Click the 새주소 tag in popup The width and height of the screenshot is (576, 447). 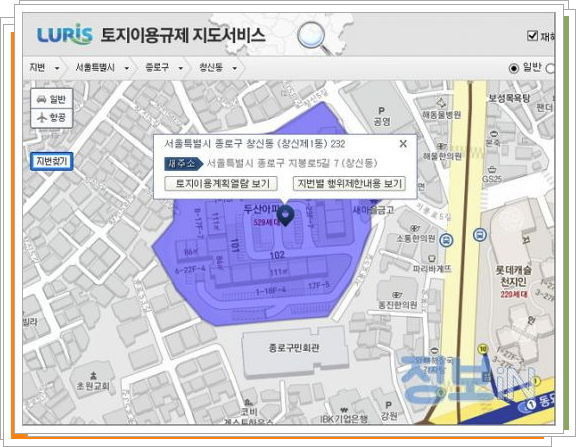click(183, 163)
